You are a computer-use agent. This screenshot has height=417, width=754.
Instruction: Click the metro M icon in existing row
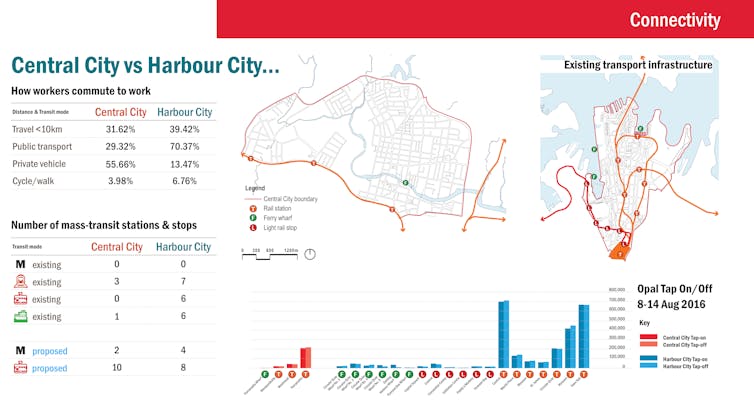pyautogui.click(x=20, y=265)
